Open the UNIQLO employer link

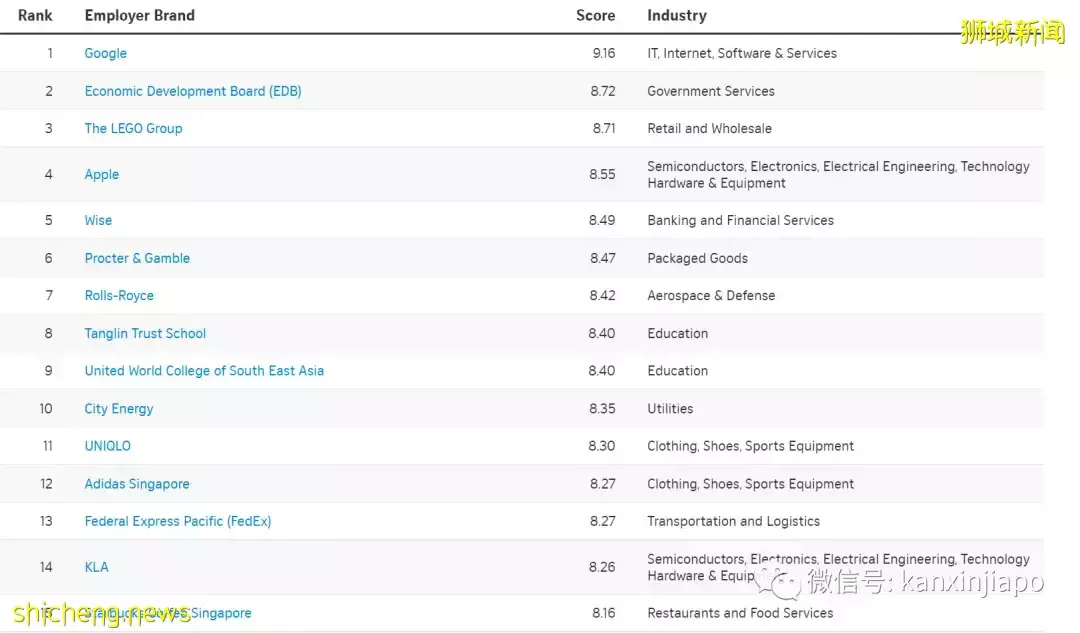[x=107, y=446]
